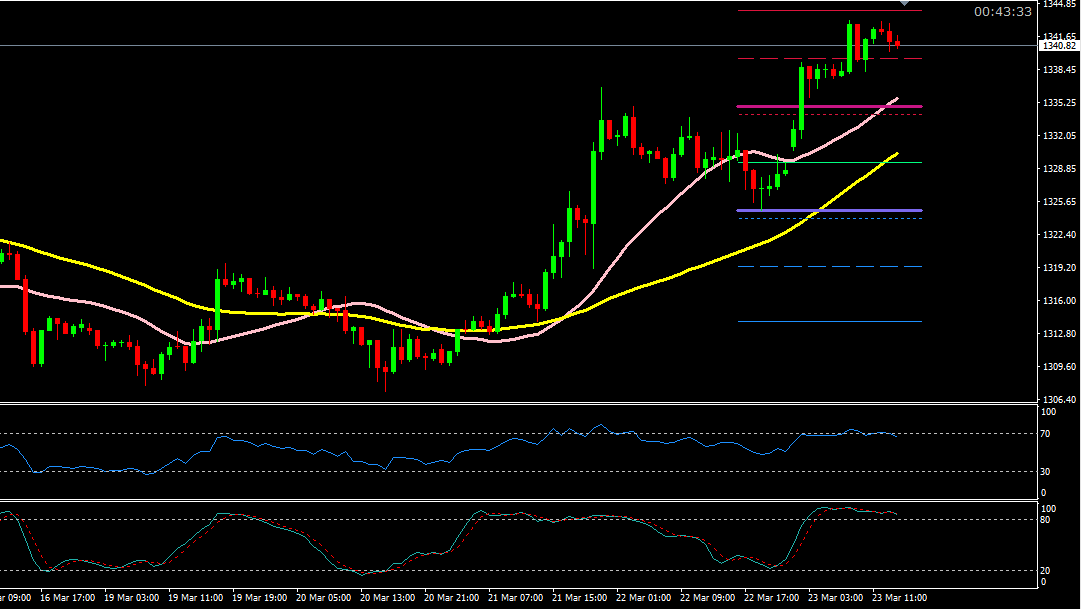Click the stochastic 80 level label
This screenshot has height=609, width=1082.
[x=1048, y=519]
